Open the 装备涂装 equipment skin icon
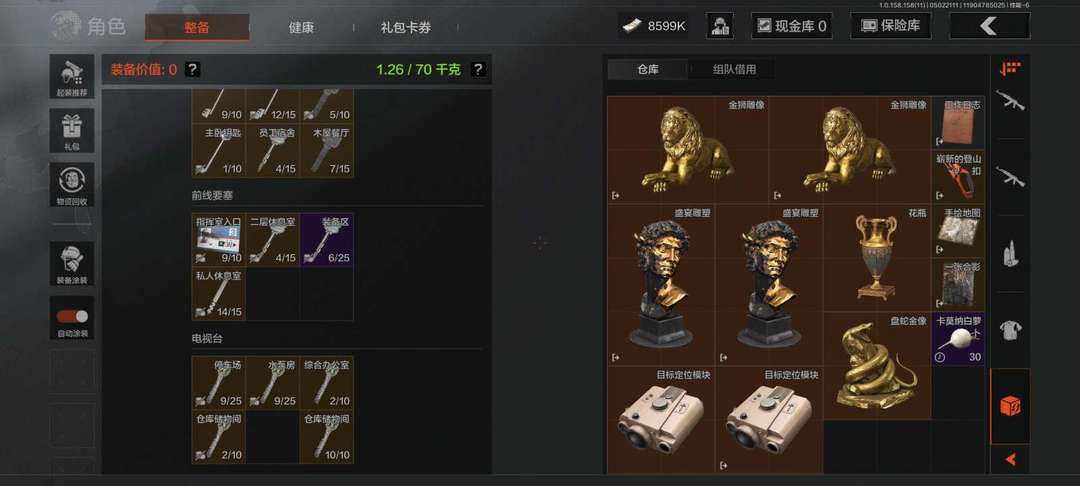The image size is (1080, 486). 72,264
